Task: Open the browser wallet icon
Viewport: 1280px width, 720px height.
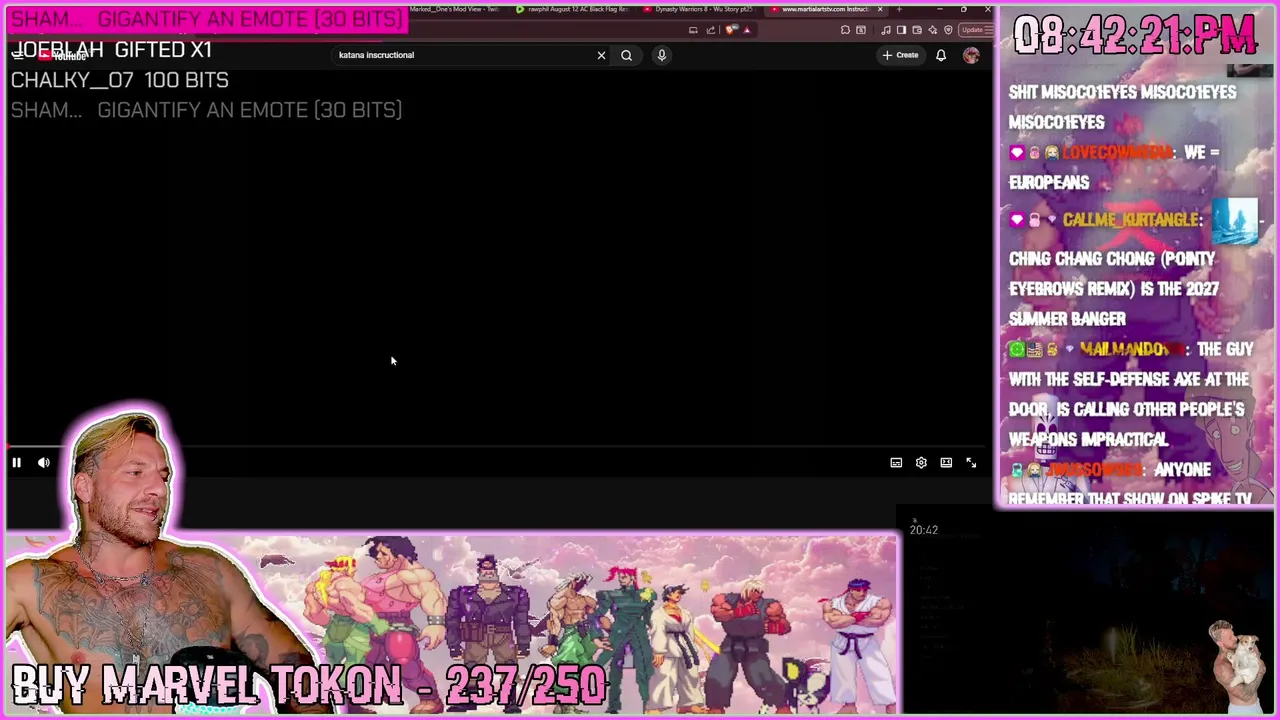Action: point(917,30)
